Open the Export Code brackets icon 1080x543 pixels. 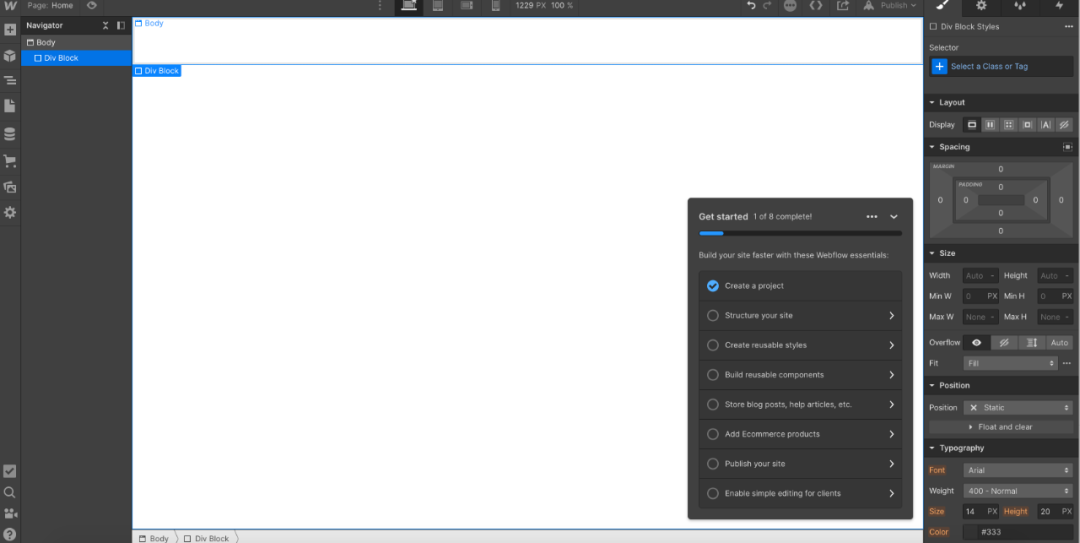pos(816,6)
